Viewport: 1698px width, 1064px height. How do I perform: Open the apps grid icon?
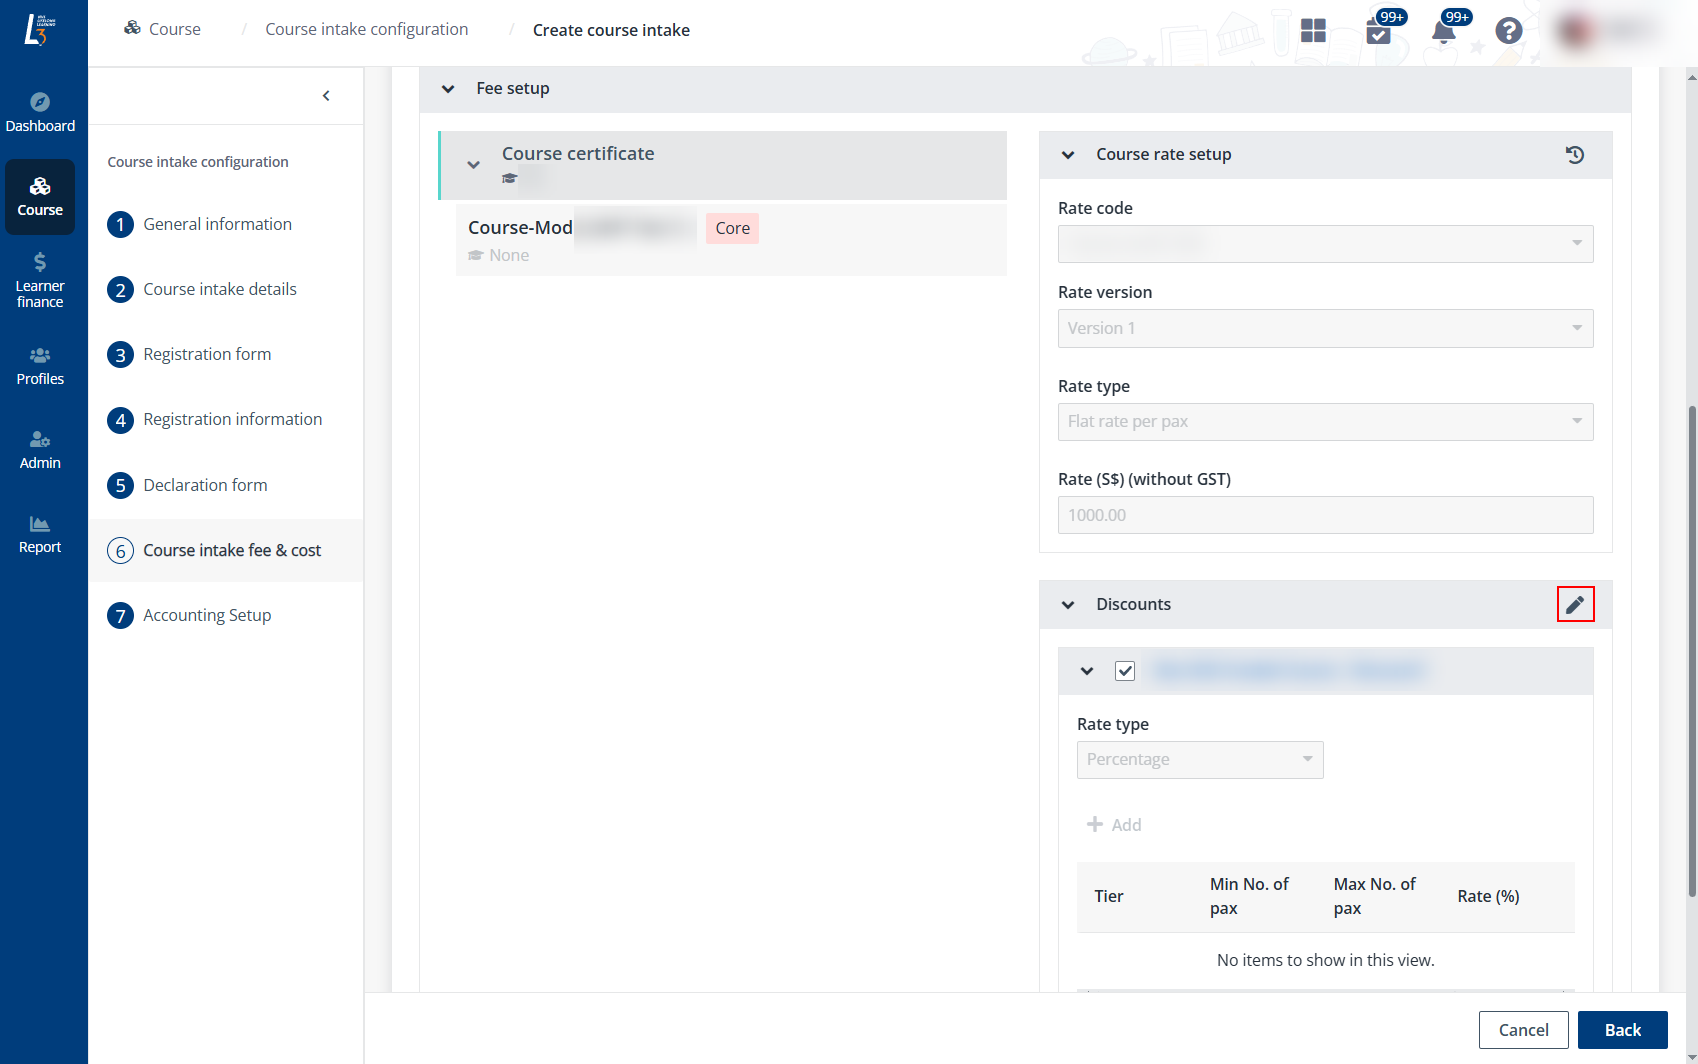[x=1313, y=31]
